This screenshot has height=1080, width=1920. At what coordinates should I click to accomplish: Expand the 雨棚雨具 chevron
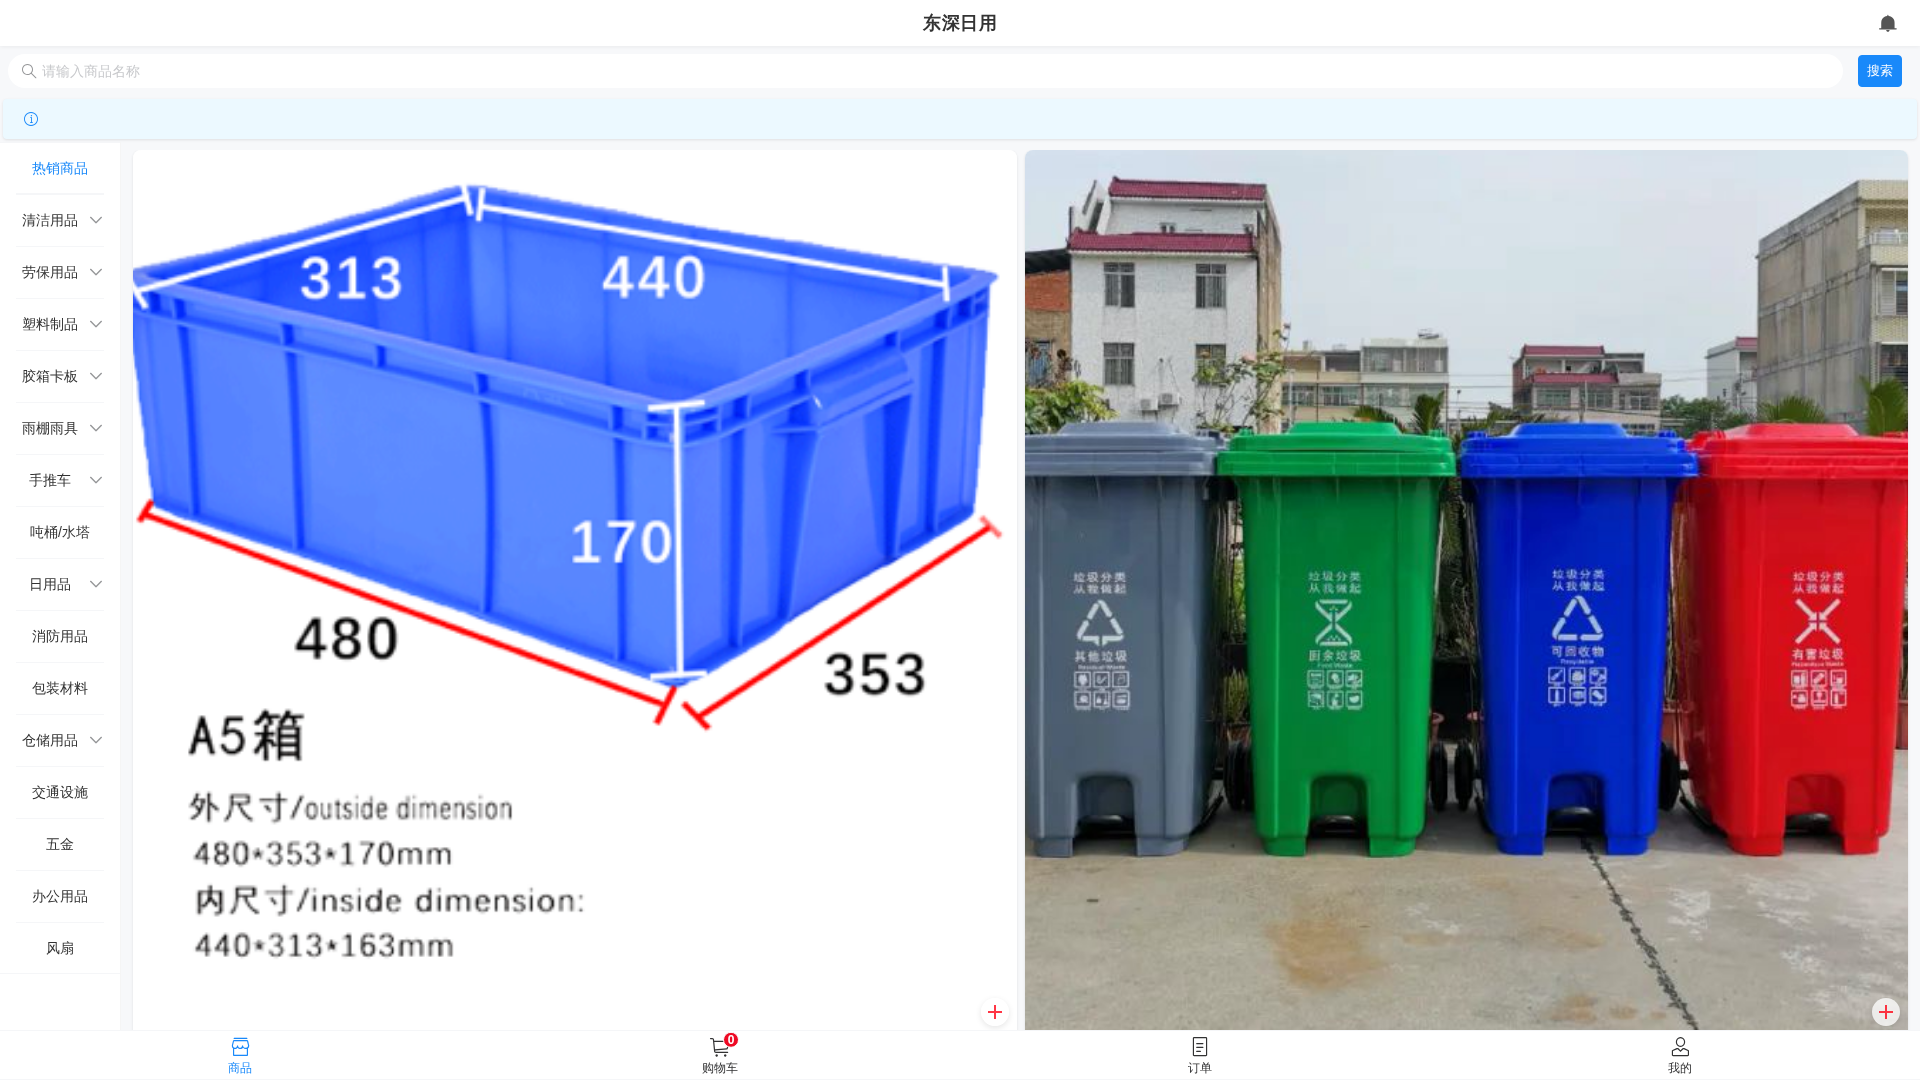click(x=96, y=428)
